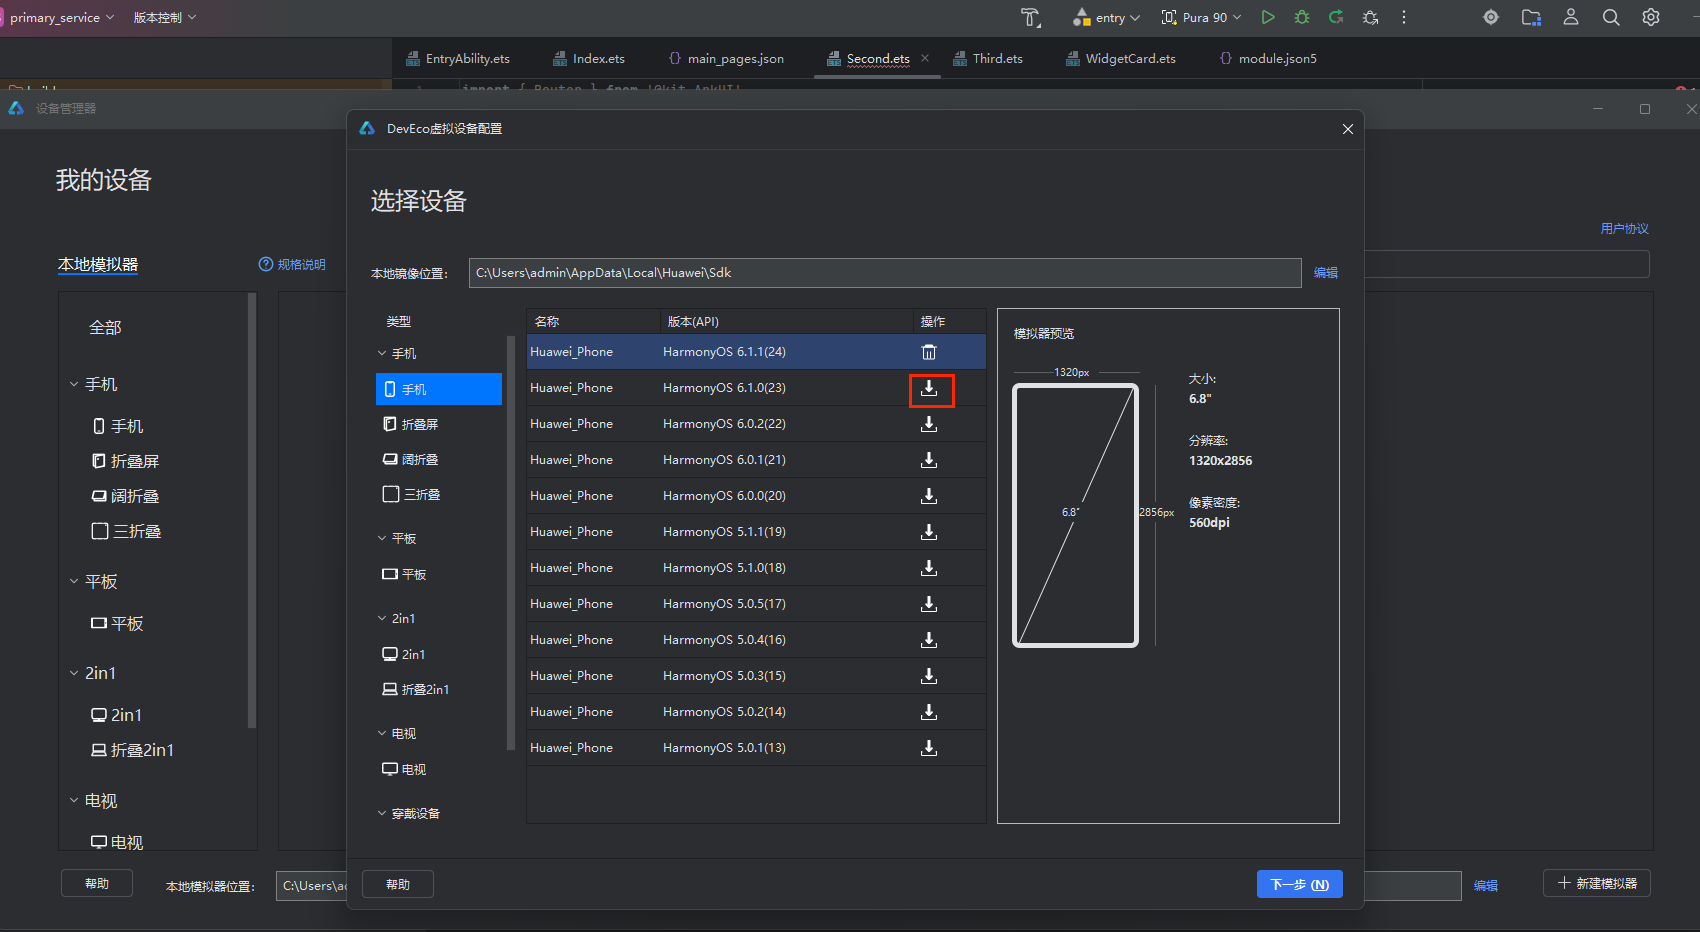Switch to the Third.ets tab
1700x932 pixels.
988,59
